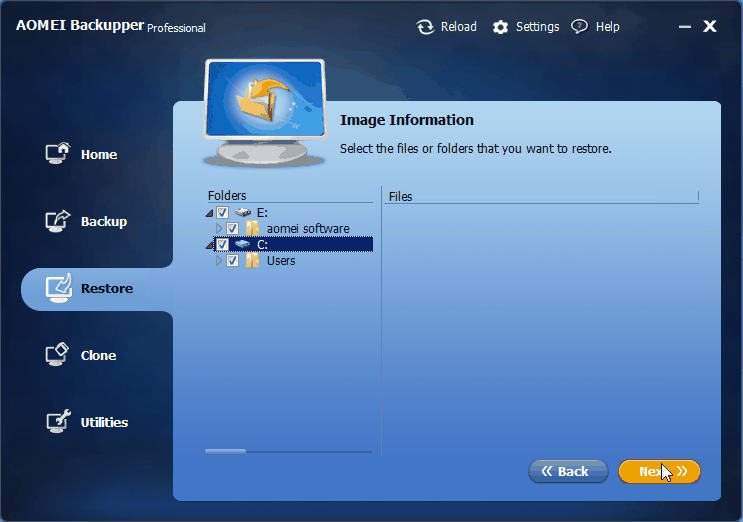Click the Restore monitor icon in sidebar
The image size is (743, 522).
[59, 288]
